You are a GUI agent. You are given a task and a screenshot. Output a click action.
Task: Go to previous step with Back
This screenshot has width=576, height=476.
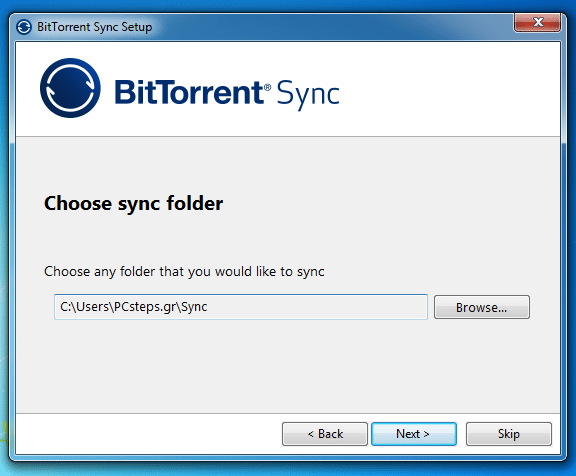325,434
